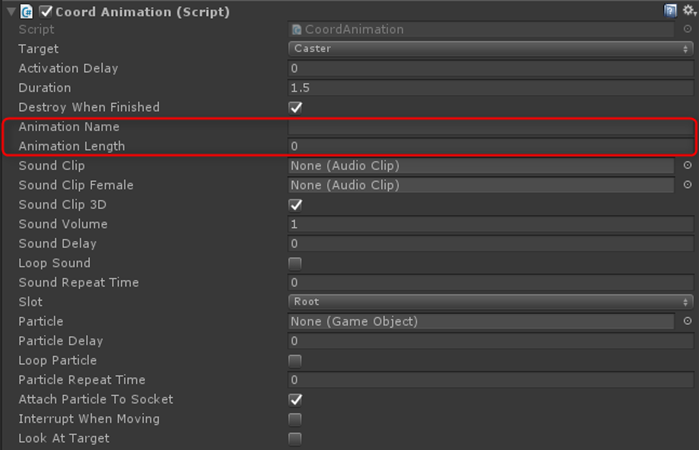This screenshot has height=450, width=699.
Task: Toggle Attach Particle To Socket checkbox
Action: pos(295,399)
